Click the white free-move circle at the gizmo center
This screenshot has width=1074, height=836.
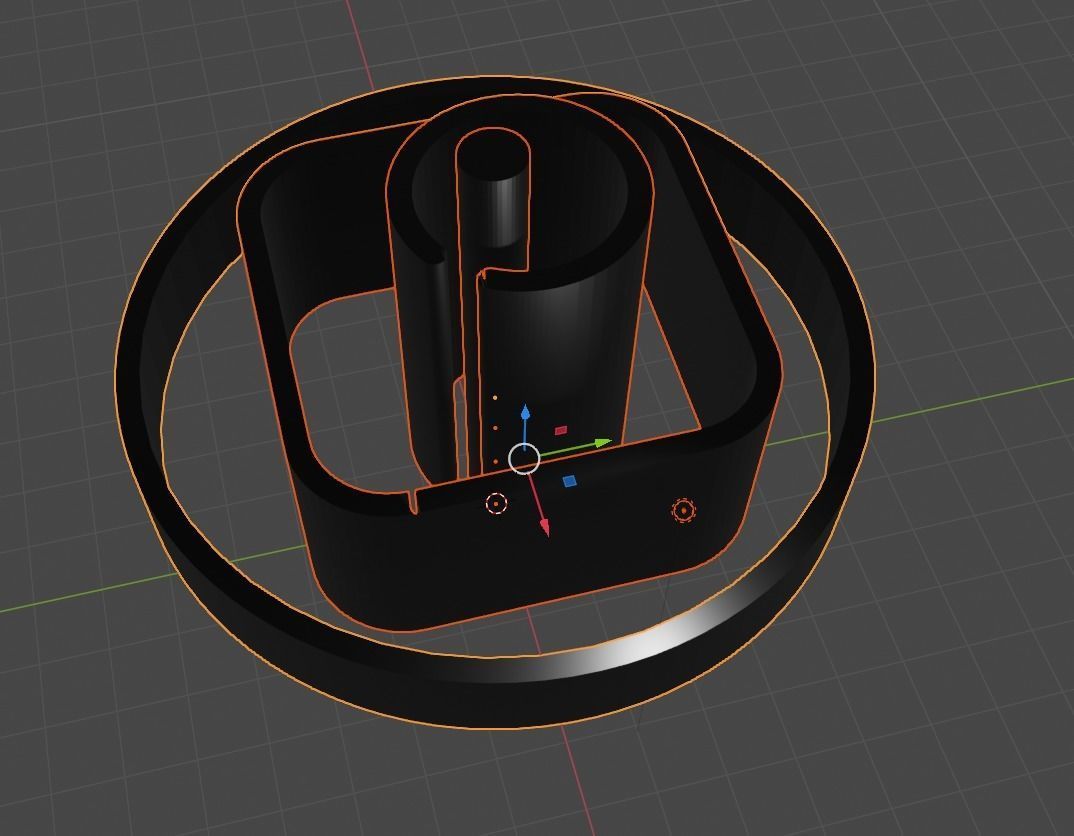[524, 459]
